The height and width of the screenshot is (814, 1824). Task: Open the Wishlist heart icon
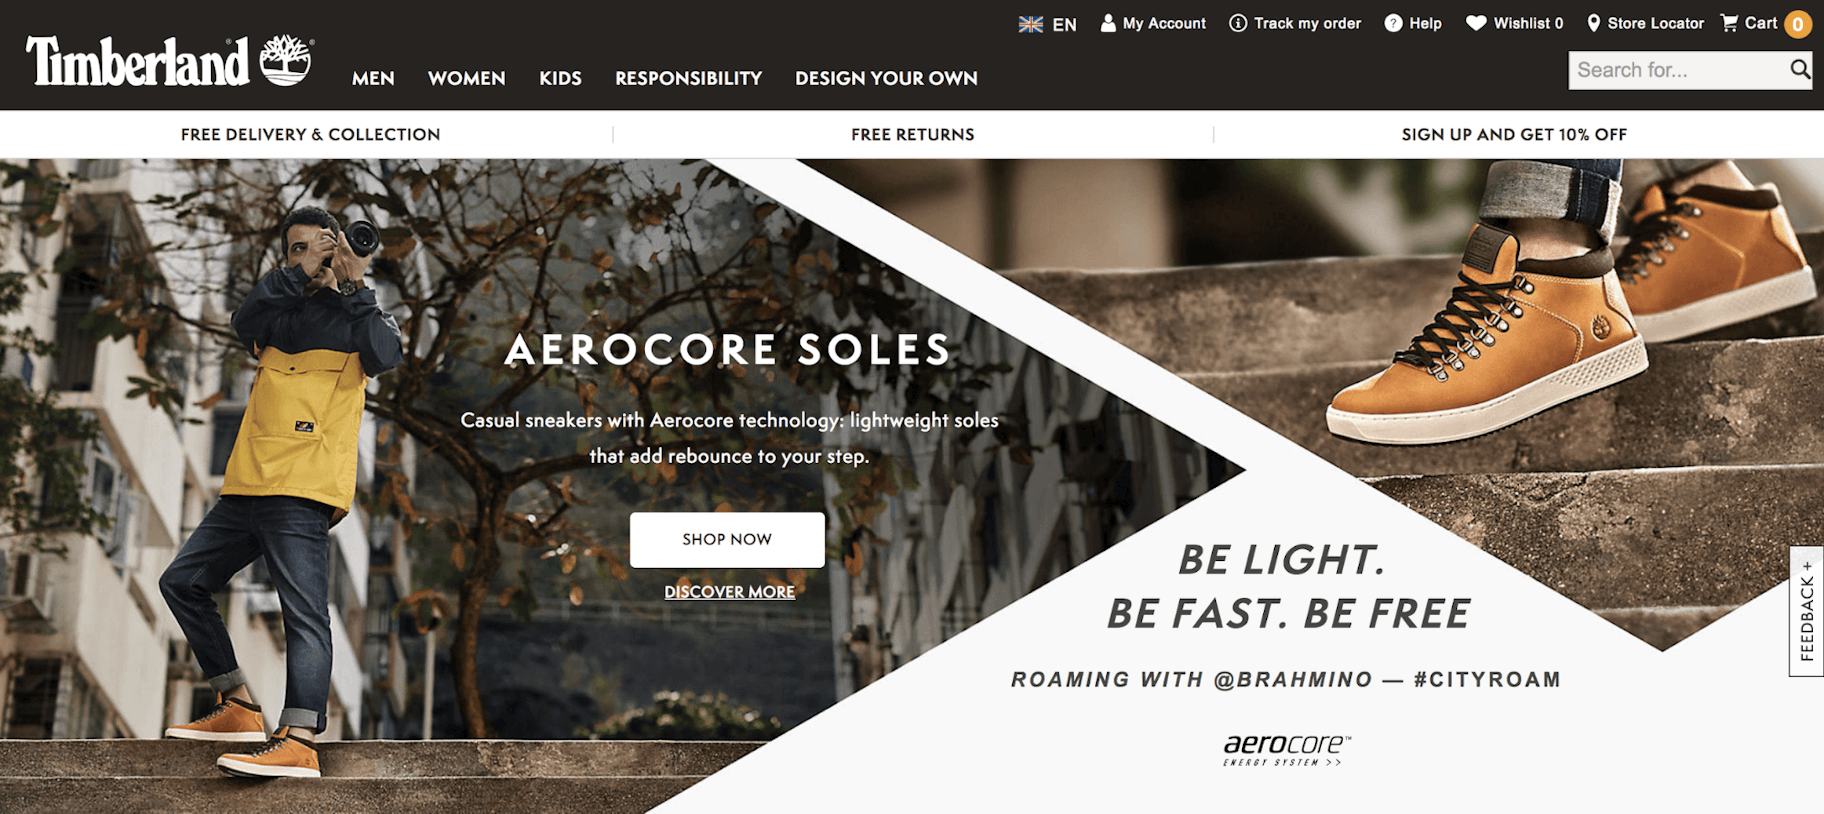point(1476,23)
